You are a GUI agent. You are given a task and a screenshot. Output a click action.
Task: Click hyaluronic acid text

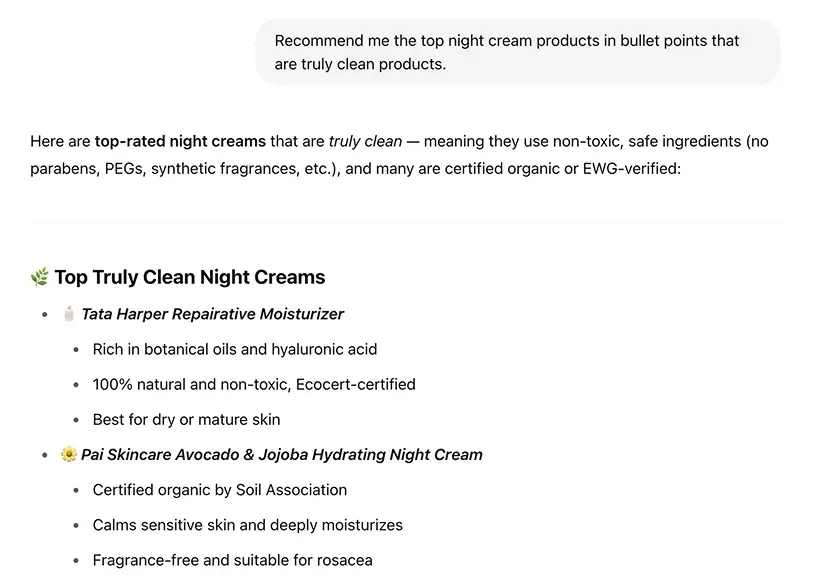click(x=324, y=349)
